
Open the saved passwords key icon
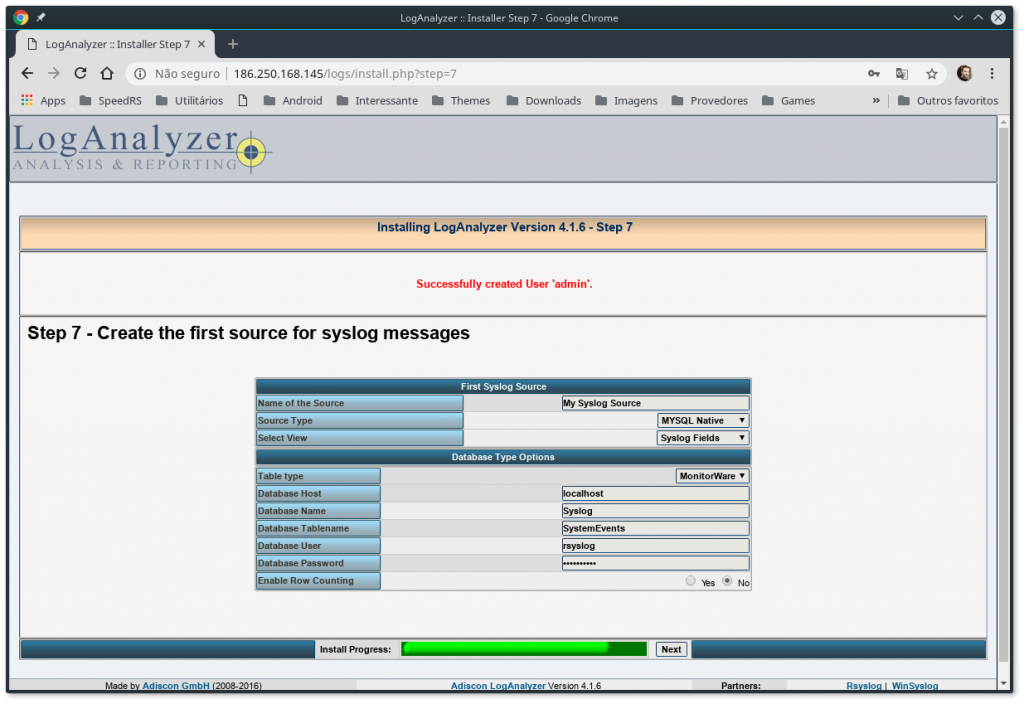tap(873, 73)
